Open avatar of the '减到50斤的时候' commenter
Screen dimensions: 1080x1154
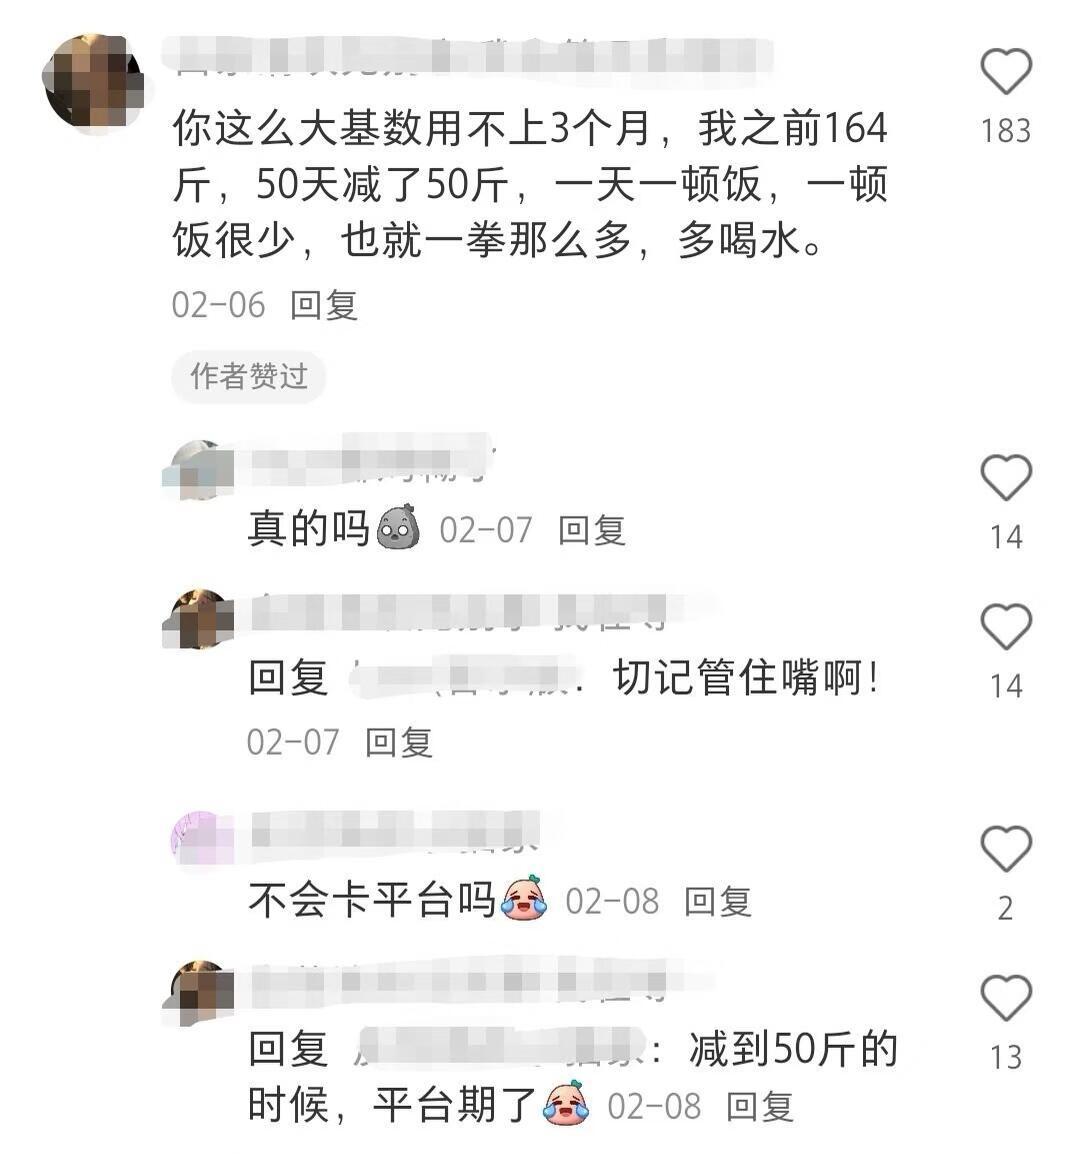pyautogui.click(x=199, y=991)
